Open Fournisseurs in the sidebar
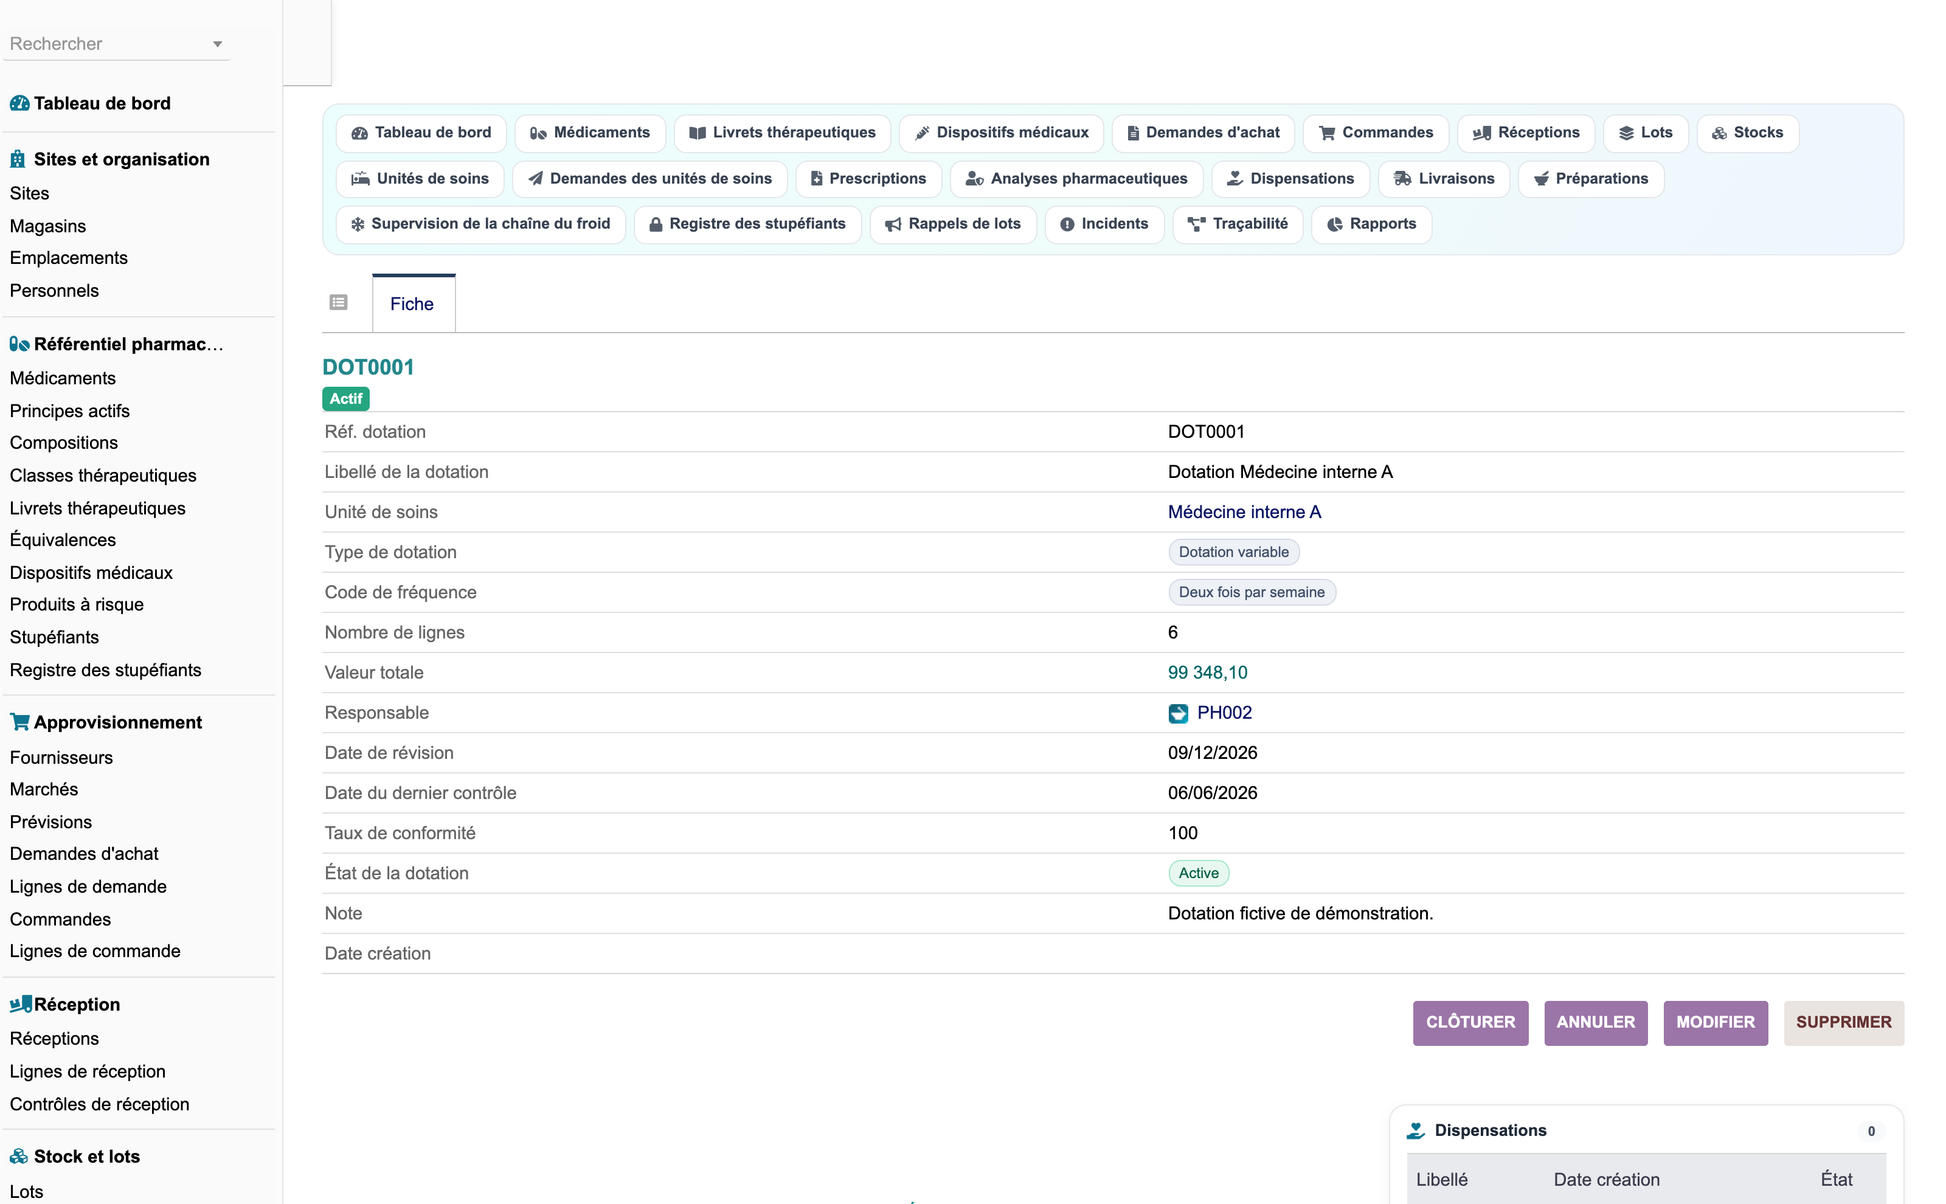This screenshot has height=1204, width=1946. click(62, 758)
